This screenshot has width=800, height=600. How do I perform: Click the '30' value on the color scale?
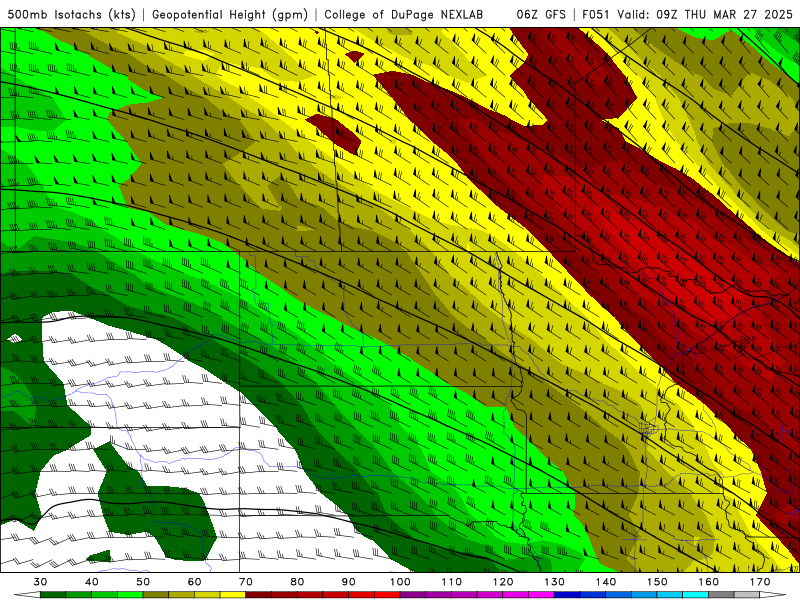(40, 582)
